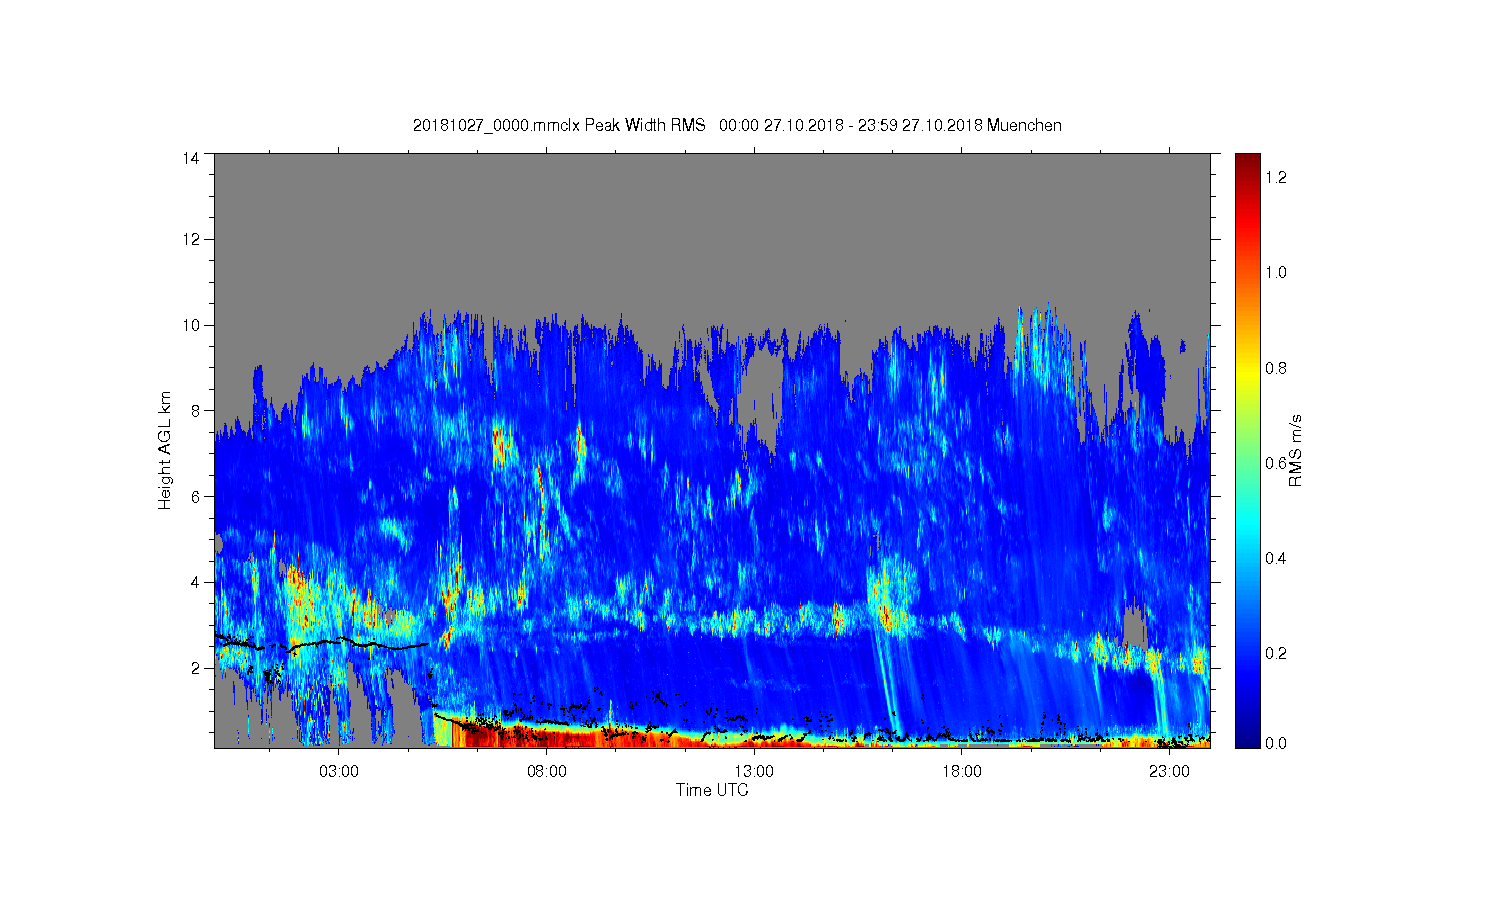
Task: Click the 'RMS m/s' colorbar label
Action: click(1295, 450)
